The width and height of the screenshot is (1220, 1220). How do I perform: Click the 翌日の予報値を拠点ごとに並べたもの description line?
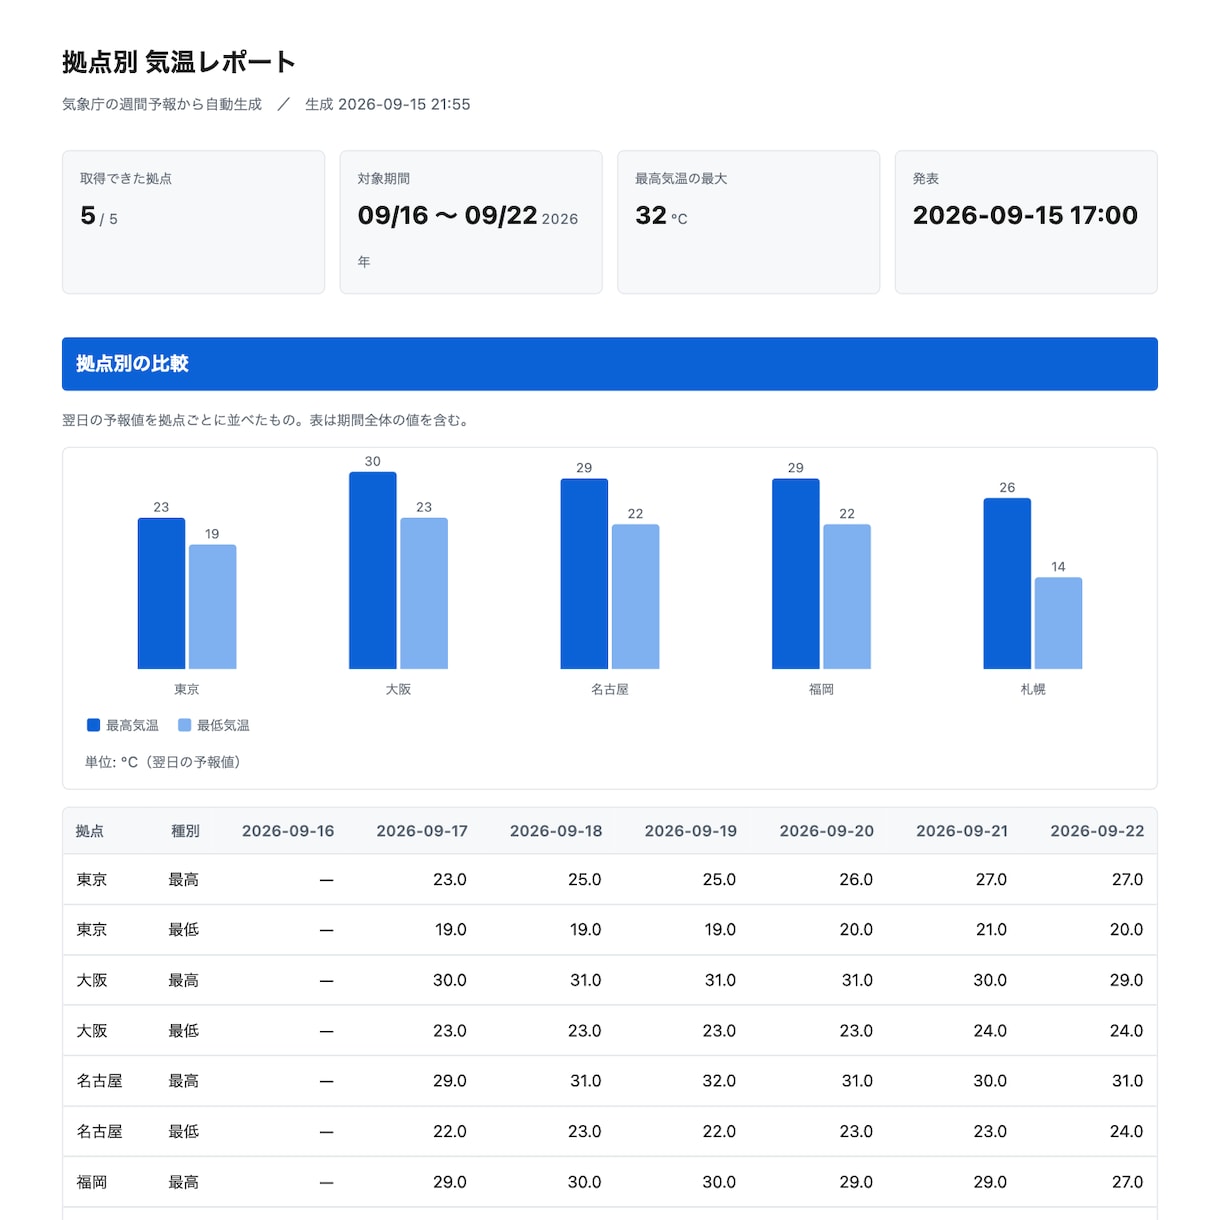267,420
